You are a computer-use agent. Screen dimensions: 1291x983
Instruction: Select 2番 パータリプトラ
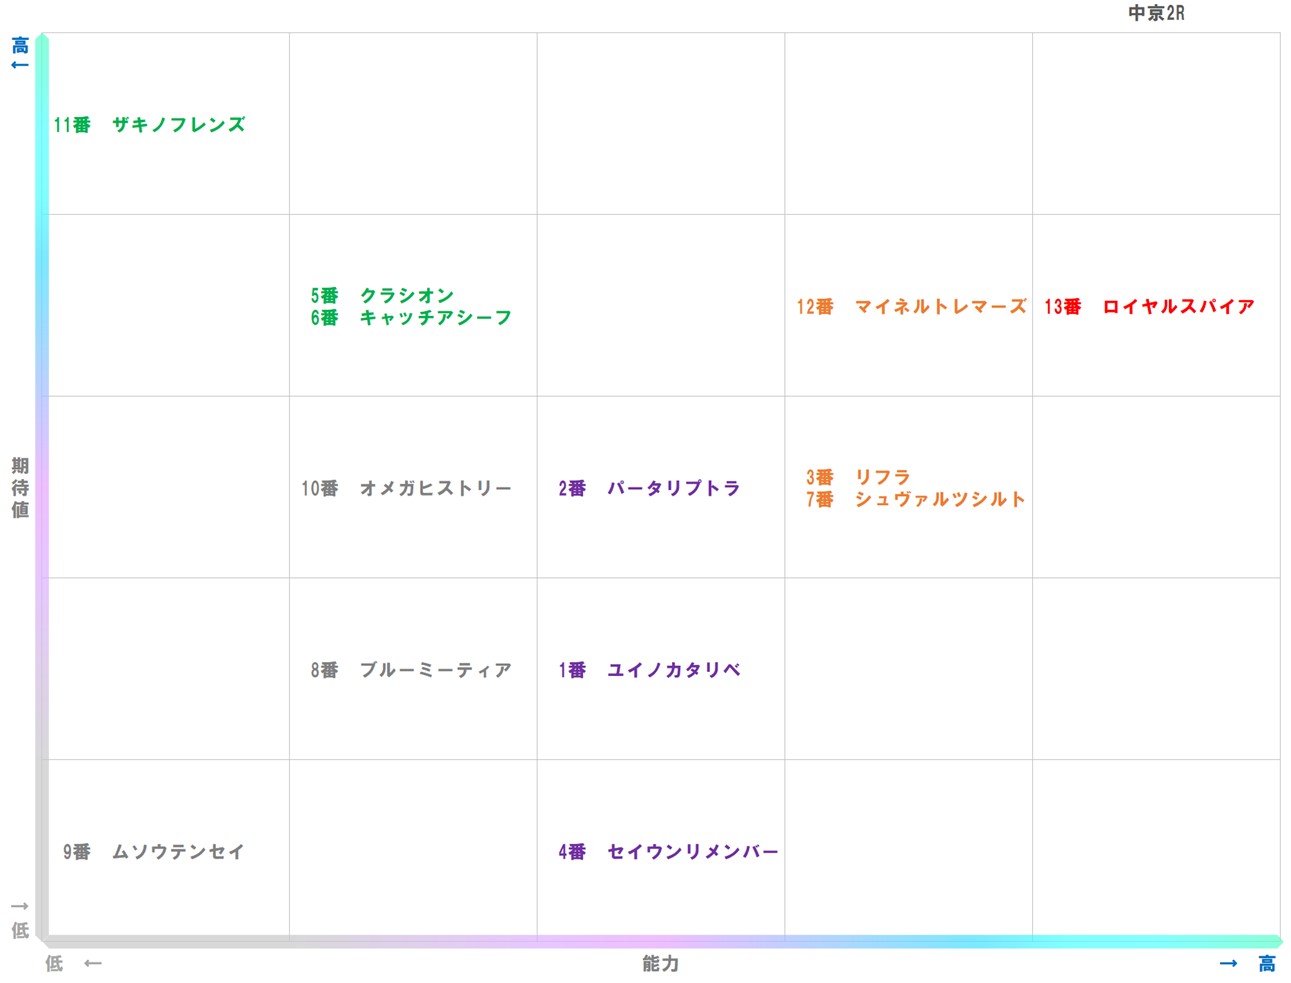click(649, 489)
